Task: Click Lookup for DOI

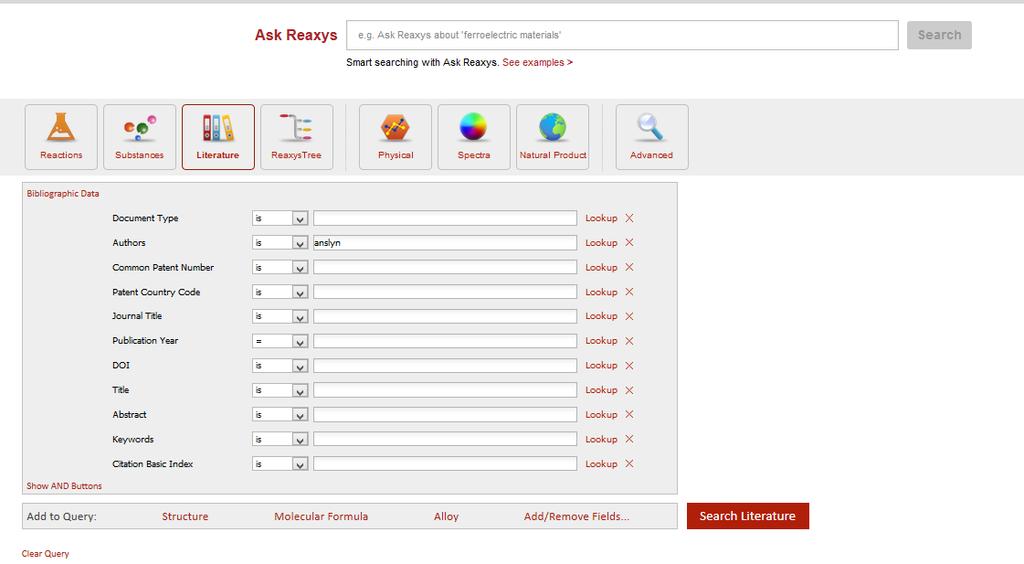Action: (601, 366)
